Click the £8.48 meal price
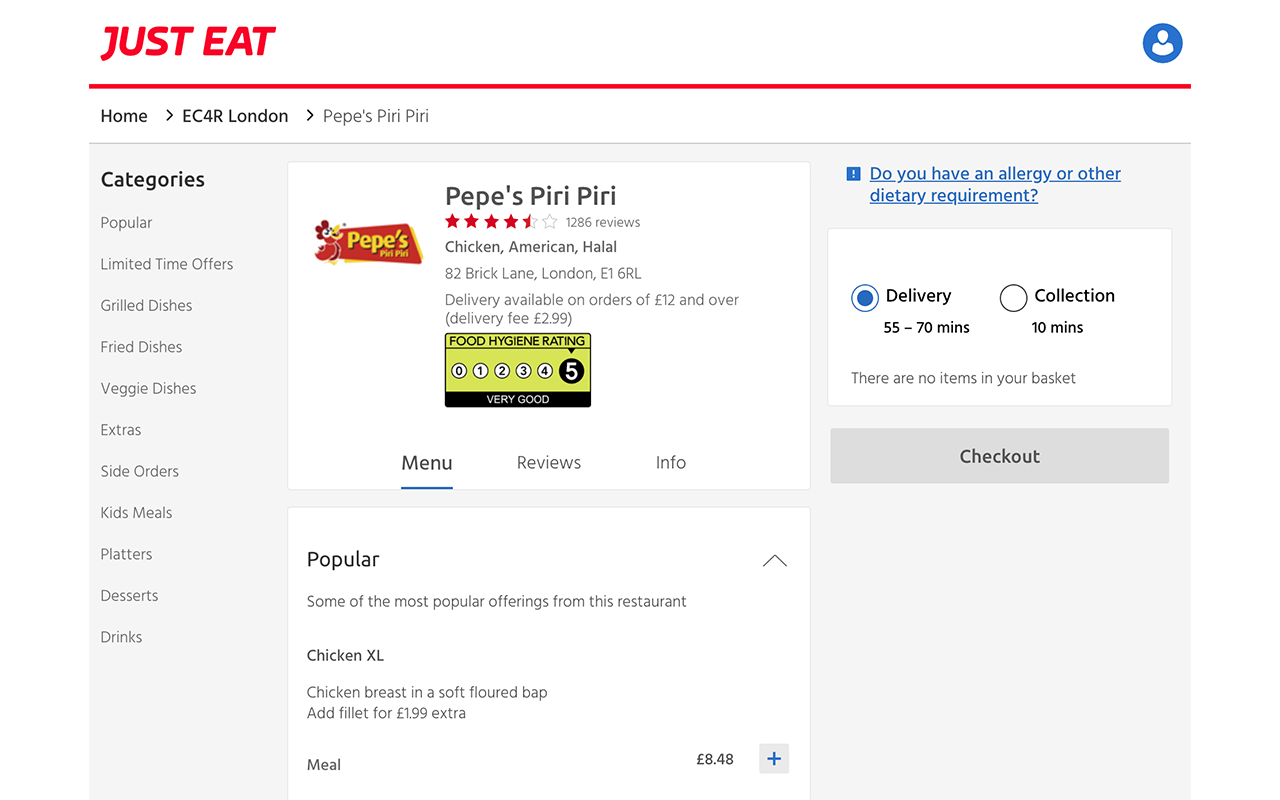 (x=715, y=759)
